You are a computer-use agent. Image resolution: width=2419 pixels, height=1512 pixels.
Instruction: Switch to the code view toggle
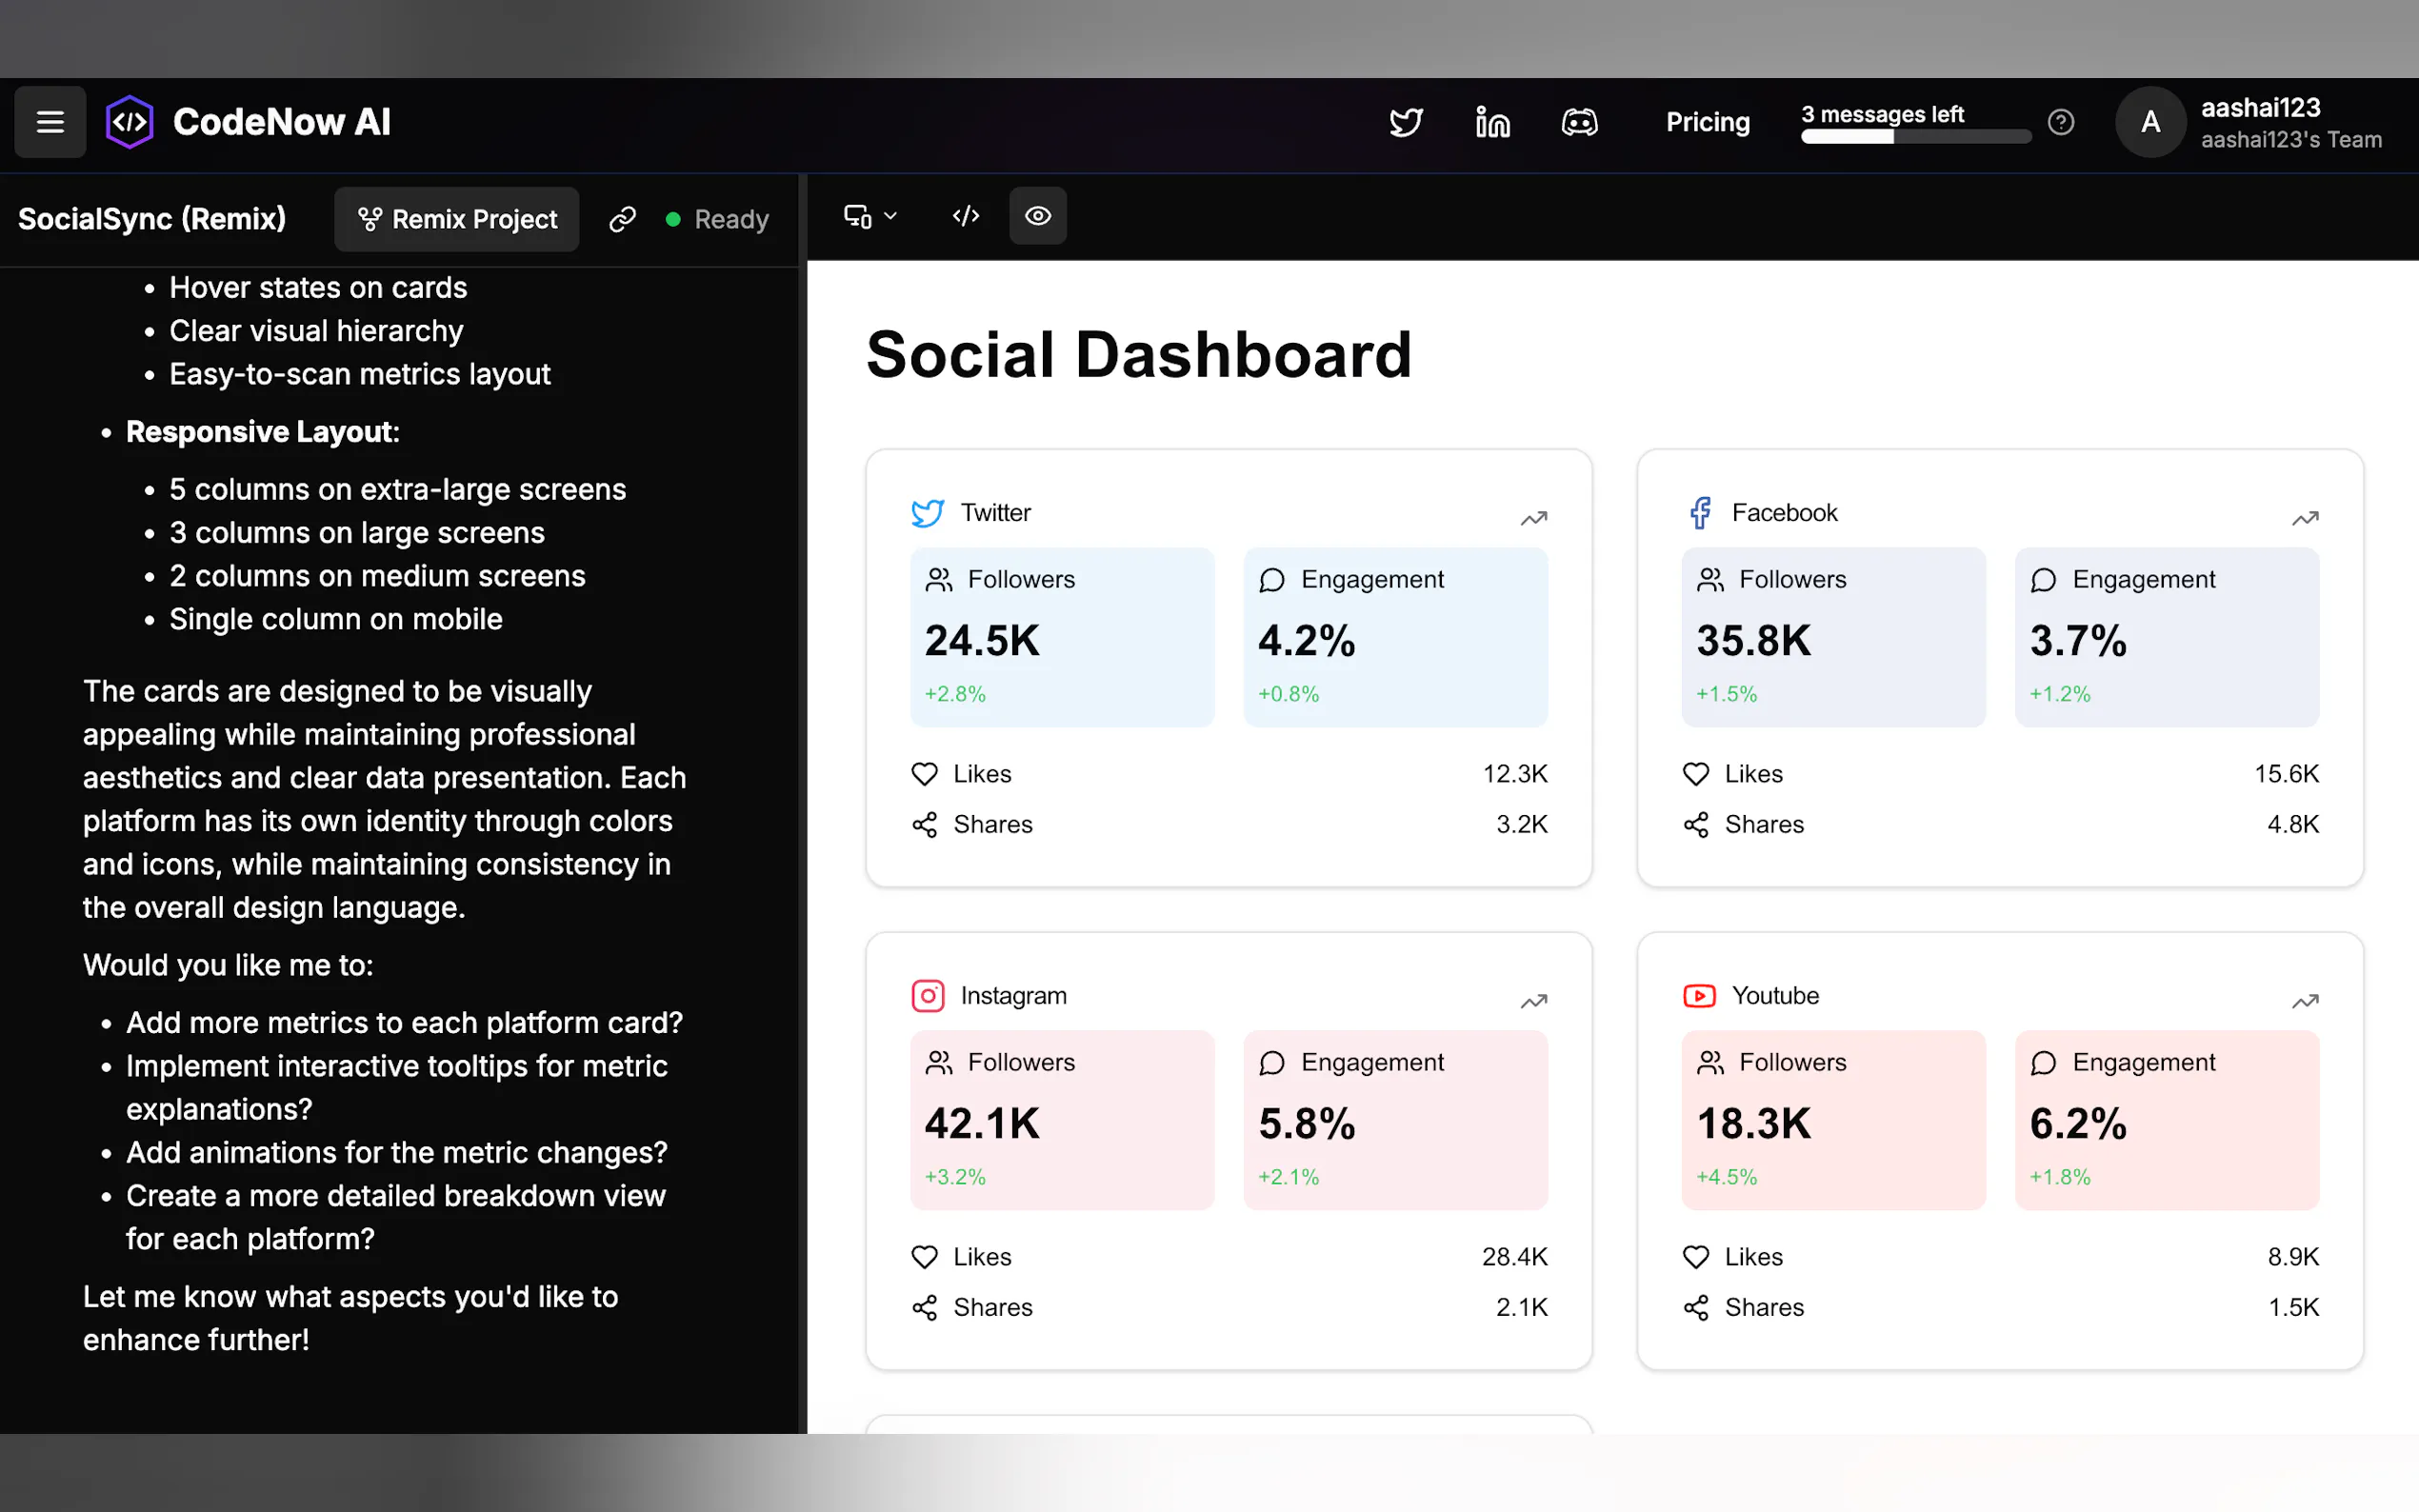(x=965, y=216)
